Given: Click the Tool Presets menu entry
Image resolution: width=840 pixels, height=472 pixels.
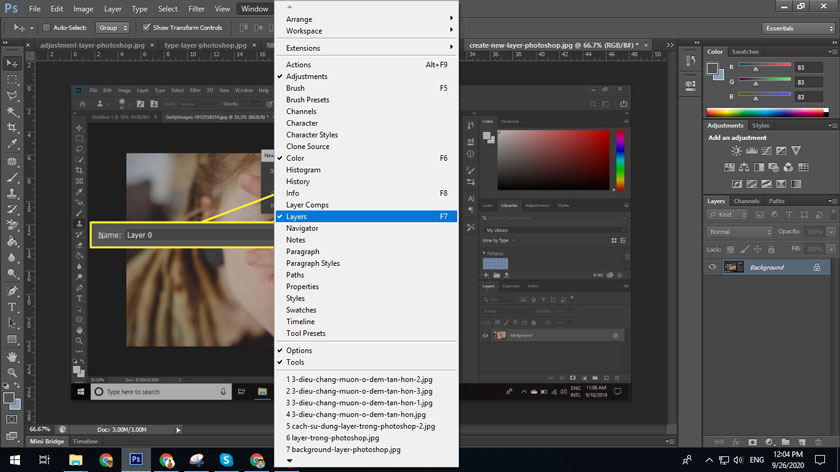Looking at the screenshot, I should 366,333.
